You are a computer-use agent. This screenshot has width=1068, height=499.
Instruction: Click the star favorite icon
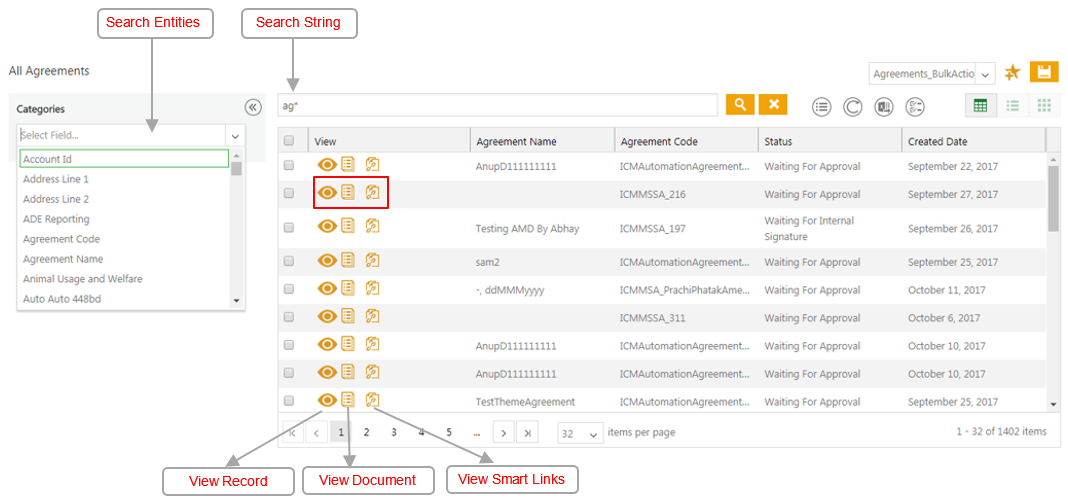pos(1013,73)
